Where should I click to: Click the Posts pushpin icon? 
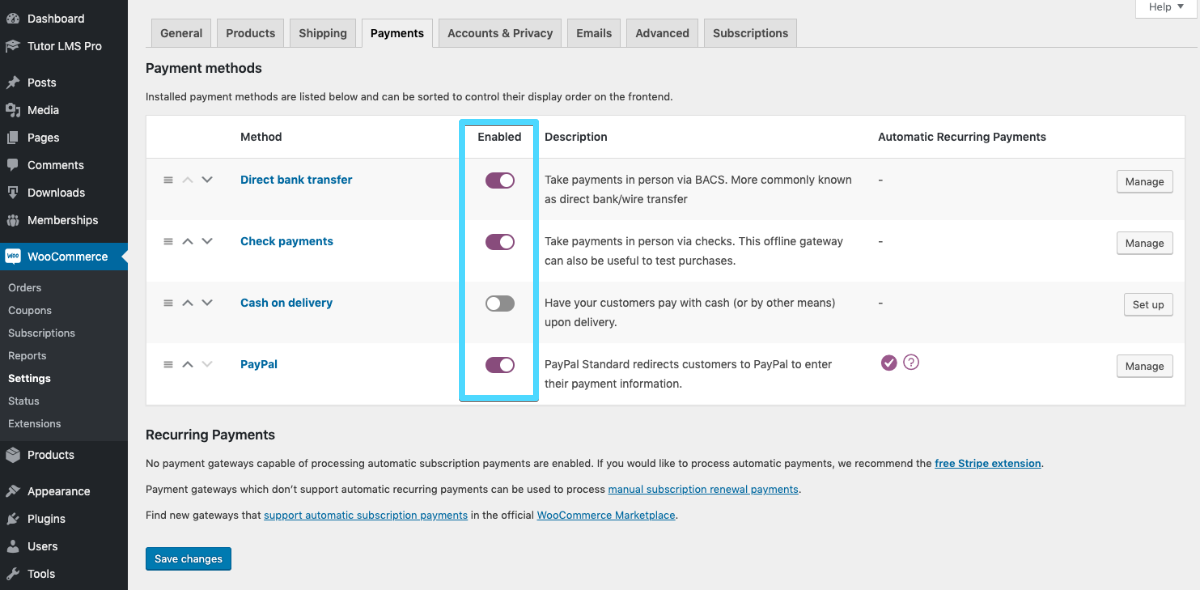coord(13,83)
